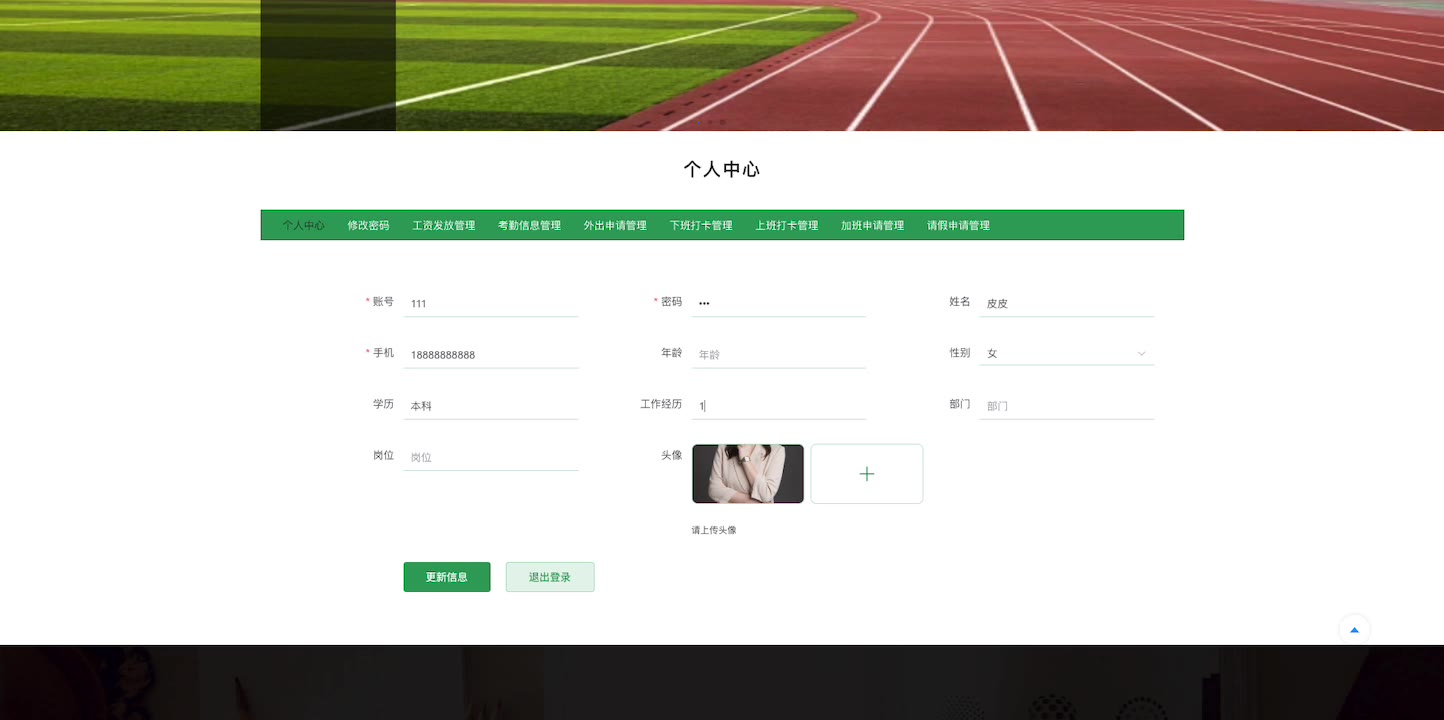1444x720 pixels.
Task: Click the 退出登录 button
Action: coord(550,577)
